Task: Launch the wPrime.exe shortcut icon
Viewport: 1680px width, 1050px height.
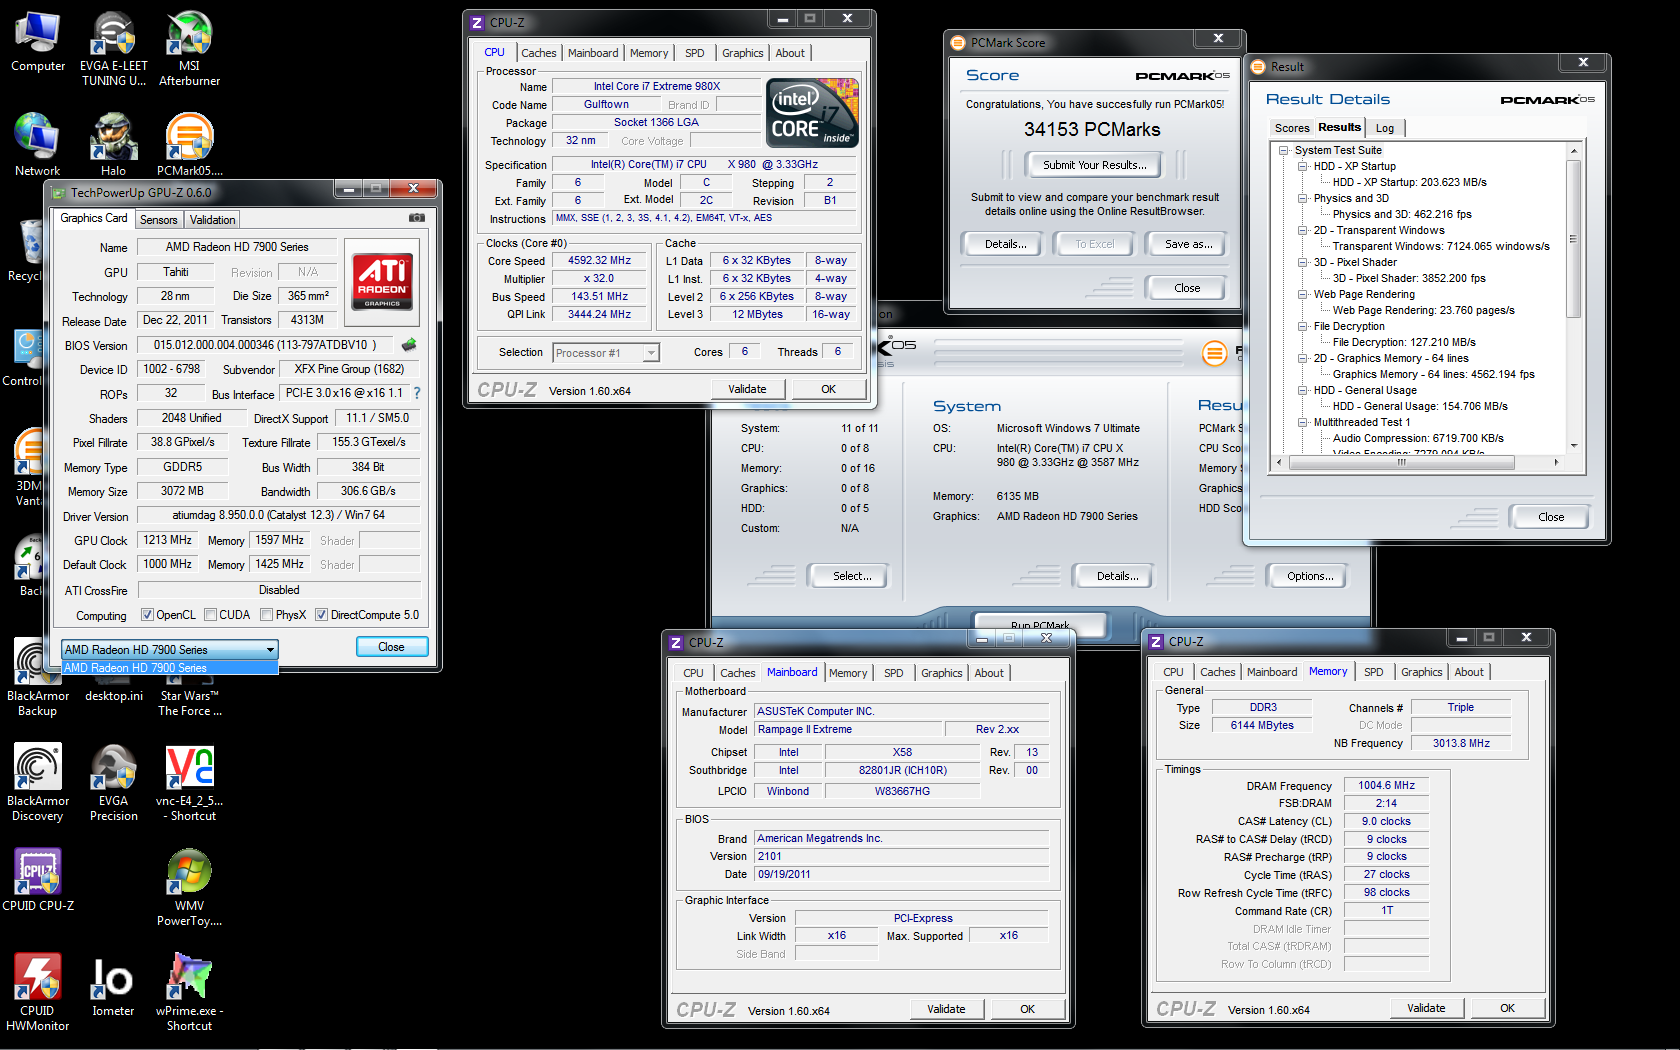Action: point(189,991)
